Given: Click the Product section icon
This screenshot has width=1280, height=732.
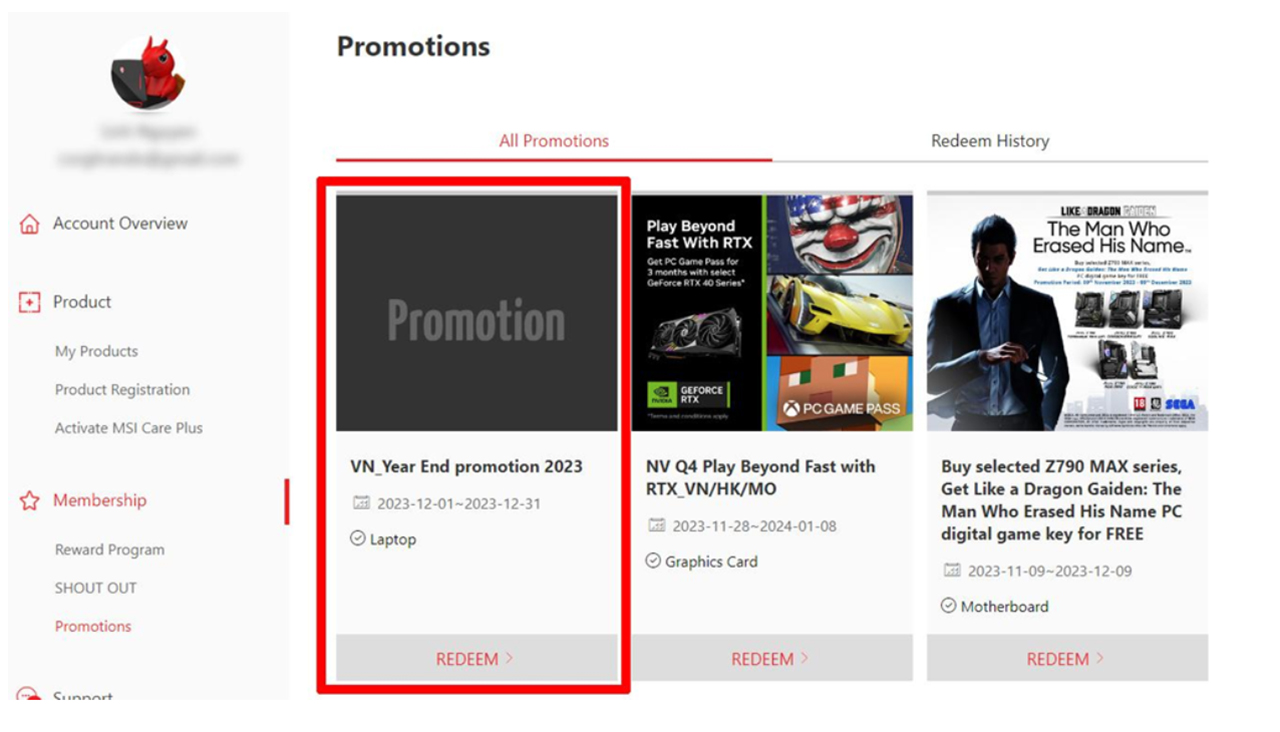Looking at the screenshot, I should pyautogui.click(x=30, y=302).
